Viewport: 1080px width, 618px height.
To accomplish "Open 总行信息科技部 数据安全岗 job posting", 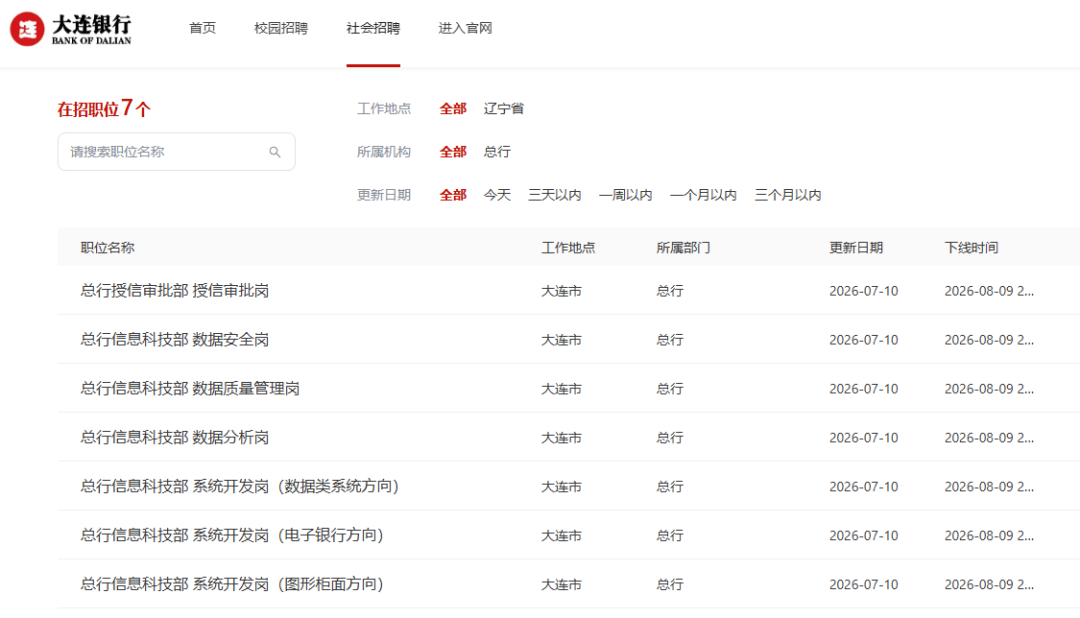I will click(174, 340).
